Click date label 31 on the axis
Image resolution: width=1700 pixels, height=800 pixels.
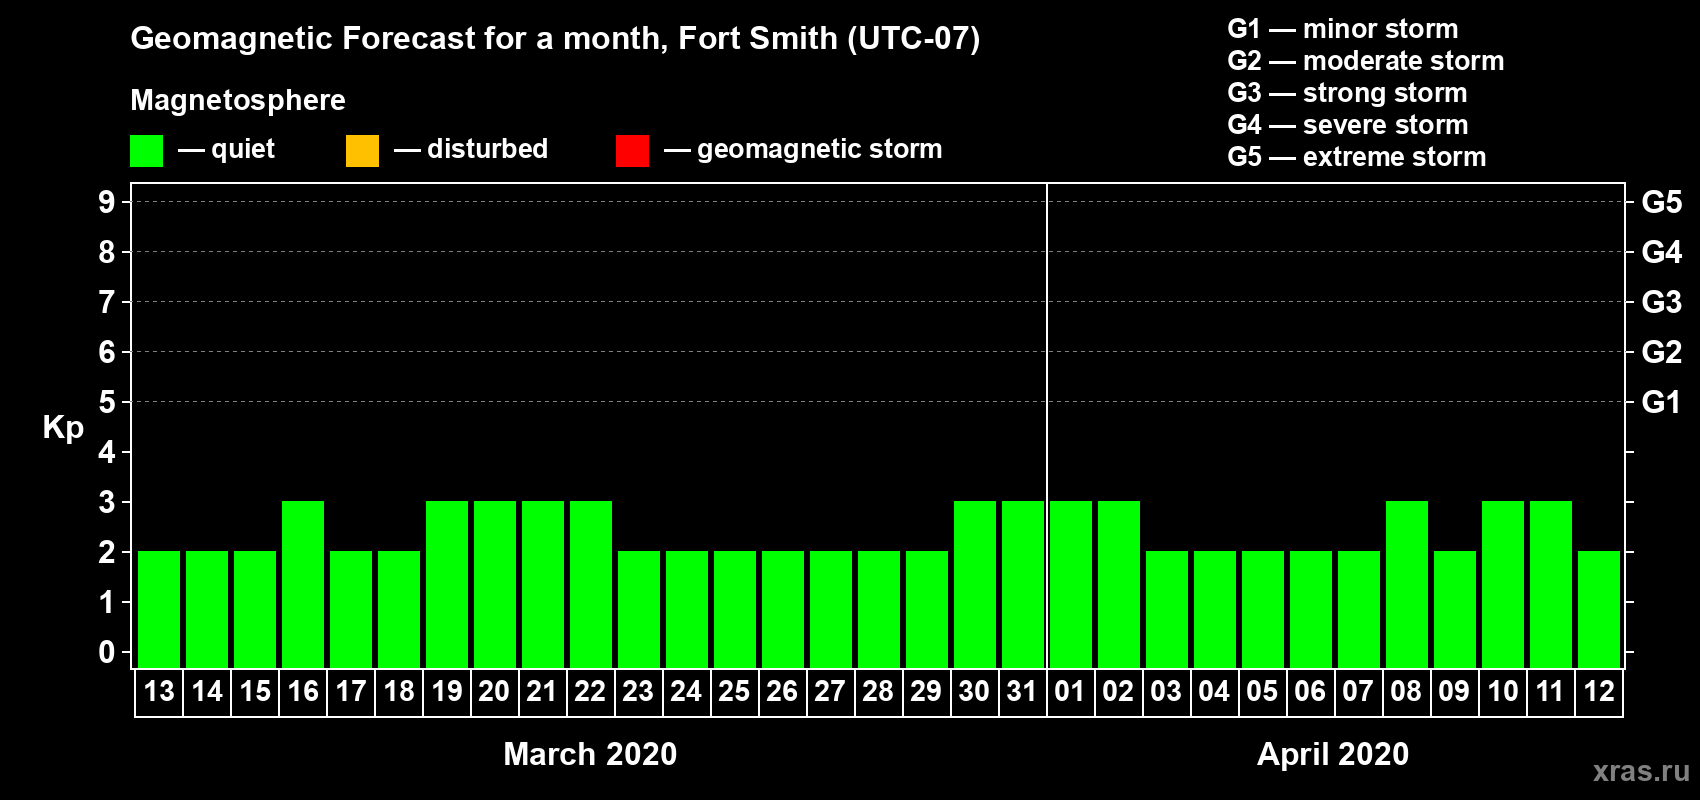[1023, 692]
